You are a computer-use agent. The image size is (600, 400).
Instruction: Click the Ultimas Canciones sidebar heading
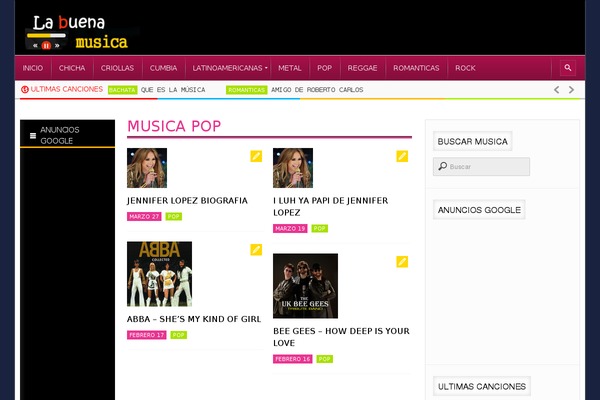(482, 386)
